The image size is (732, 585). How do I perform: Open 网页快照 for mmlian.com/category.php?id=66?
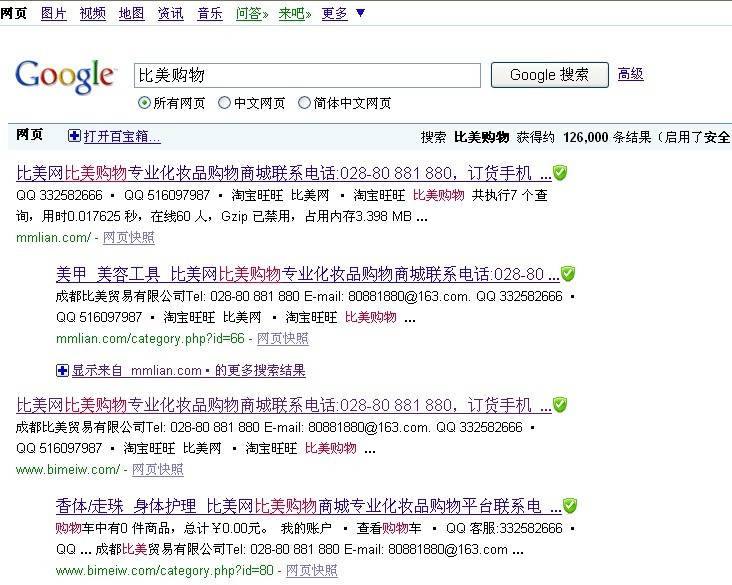[x=283, y=338]
